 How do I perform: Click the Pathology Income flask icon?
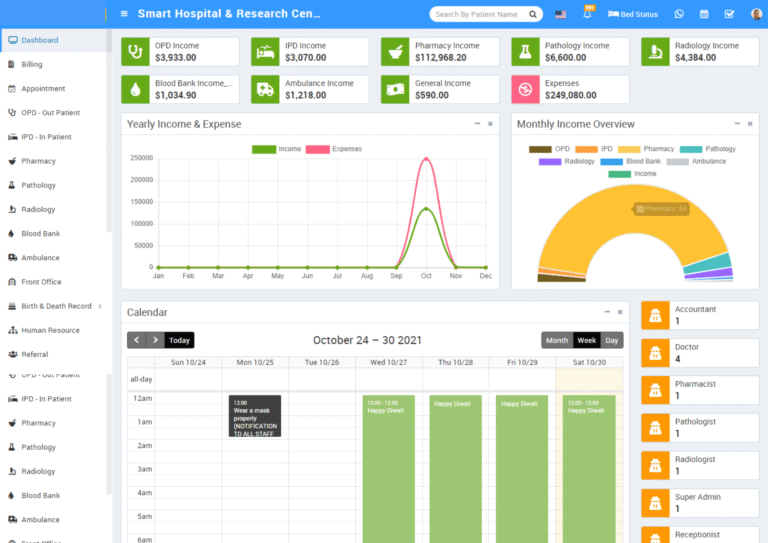[x=525, y=51]
